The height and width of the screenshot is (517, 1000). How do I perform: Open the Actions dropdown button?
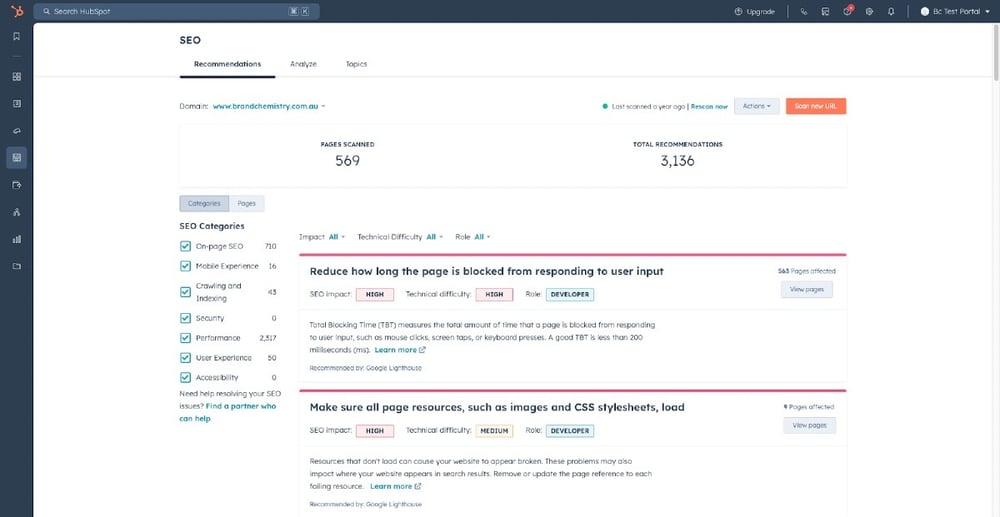pyautogui.click(x=756, y=106)
